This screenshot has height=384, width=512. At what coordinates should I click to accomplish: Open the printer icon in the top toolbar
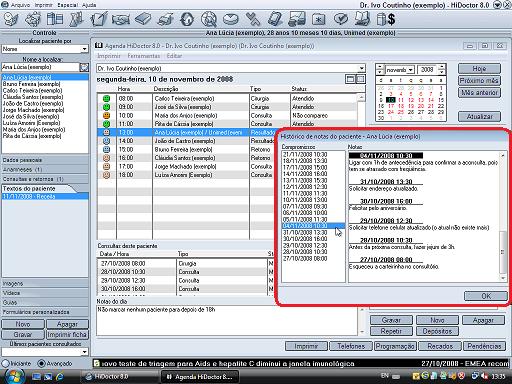(165, 19)
